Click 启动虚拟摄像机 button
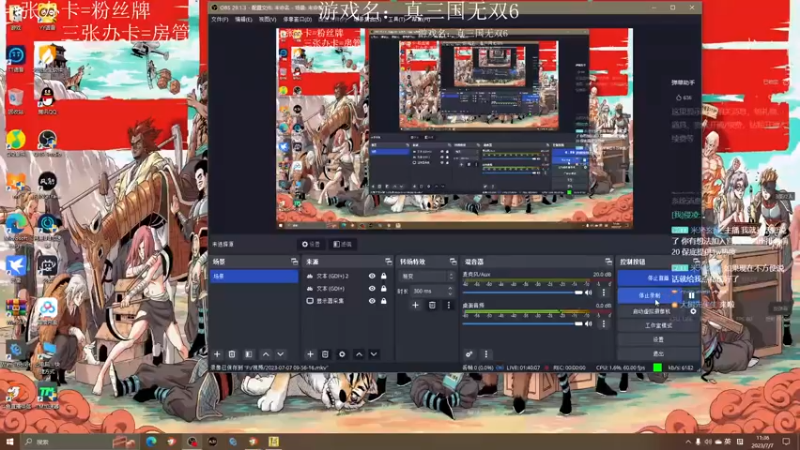The image size is (800, 450). point(652,311)
